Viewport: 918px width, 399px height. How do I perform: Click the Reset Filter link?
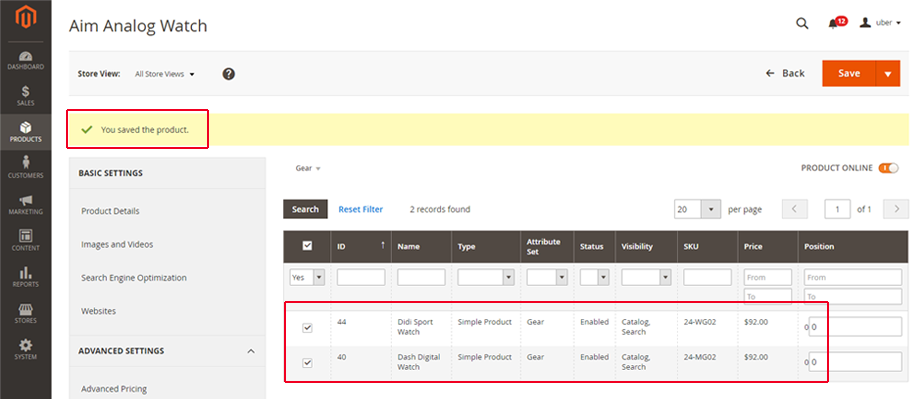[361, 209]
